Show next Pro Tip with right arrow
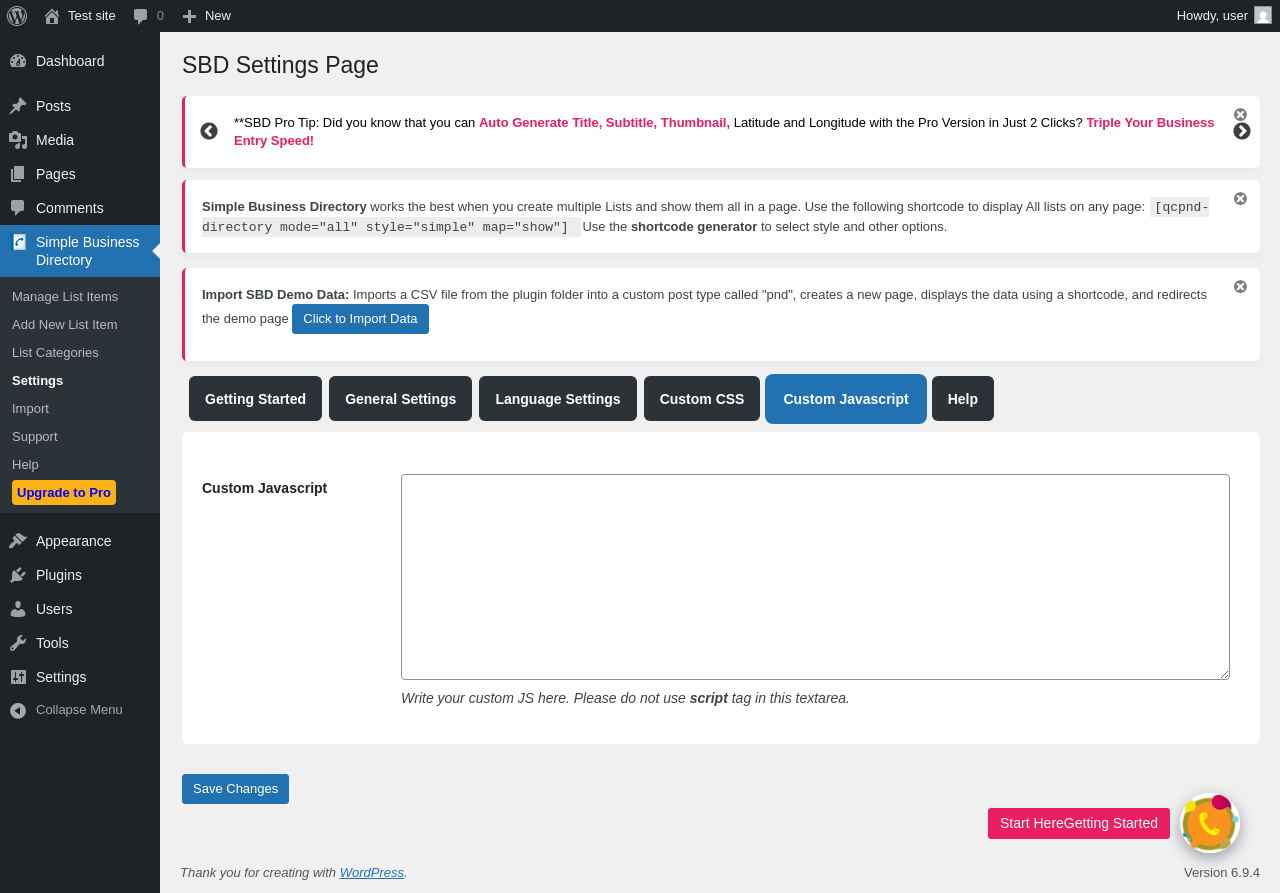Screen dimensions: 1280x893 coord(1242,131)
